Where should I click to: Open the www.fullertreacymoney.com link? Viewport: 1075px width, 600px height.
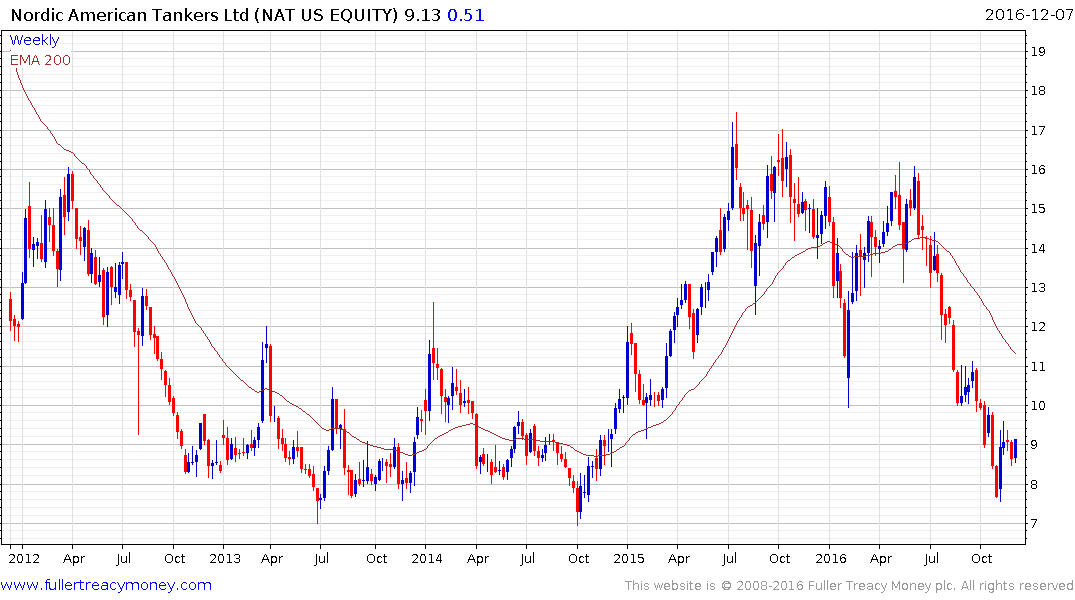[x=106, y=585]
